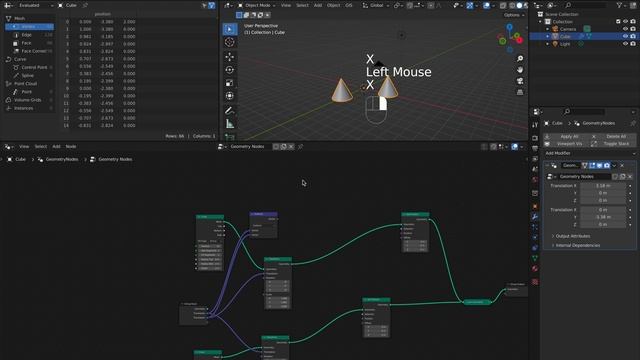Image resolution: width=640 pixels, height=360 pixels.
Task: Select the Camera object in outliner
Action: 568,29
